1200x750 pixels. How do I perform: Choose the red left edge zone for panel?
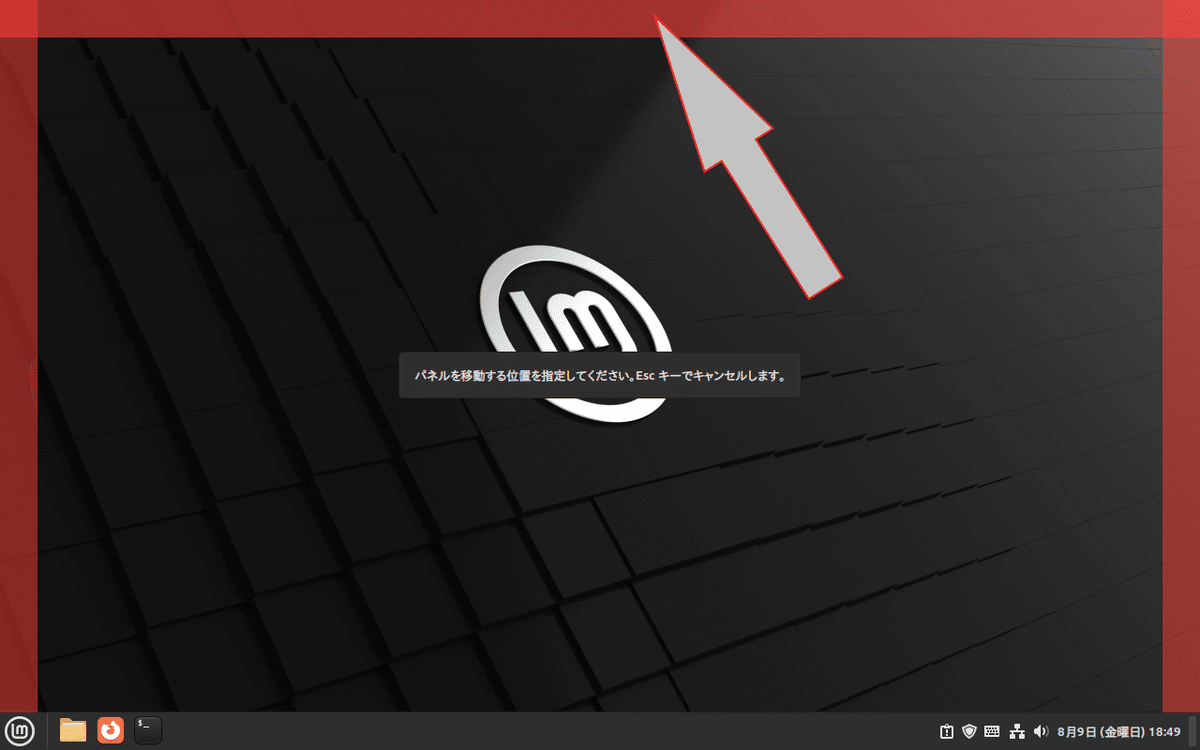[19, 375]
